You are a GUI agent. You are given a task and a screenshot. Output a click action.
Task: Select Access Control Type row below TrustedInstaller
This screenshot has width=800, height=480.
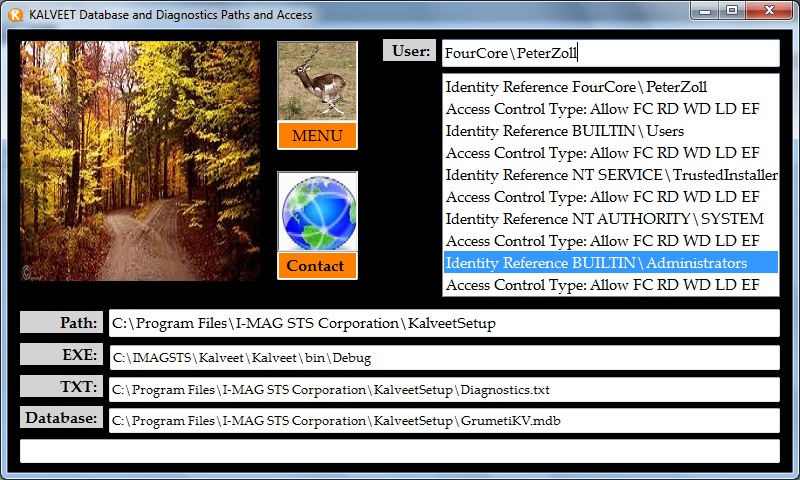[x=610, y=196]
